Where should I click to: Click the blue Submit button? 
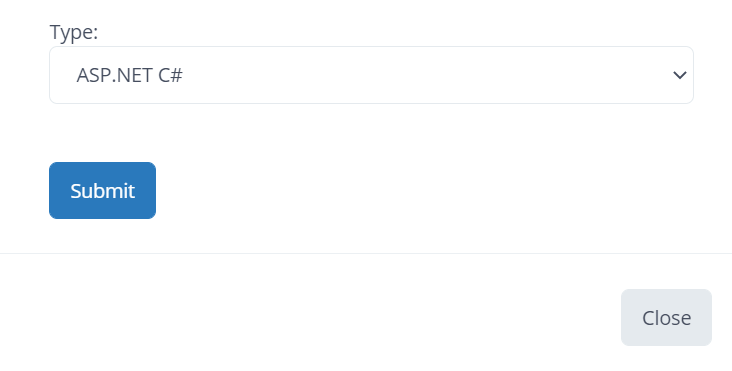tap(102, 190)
